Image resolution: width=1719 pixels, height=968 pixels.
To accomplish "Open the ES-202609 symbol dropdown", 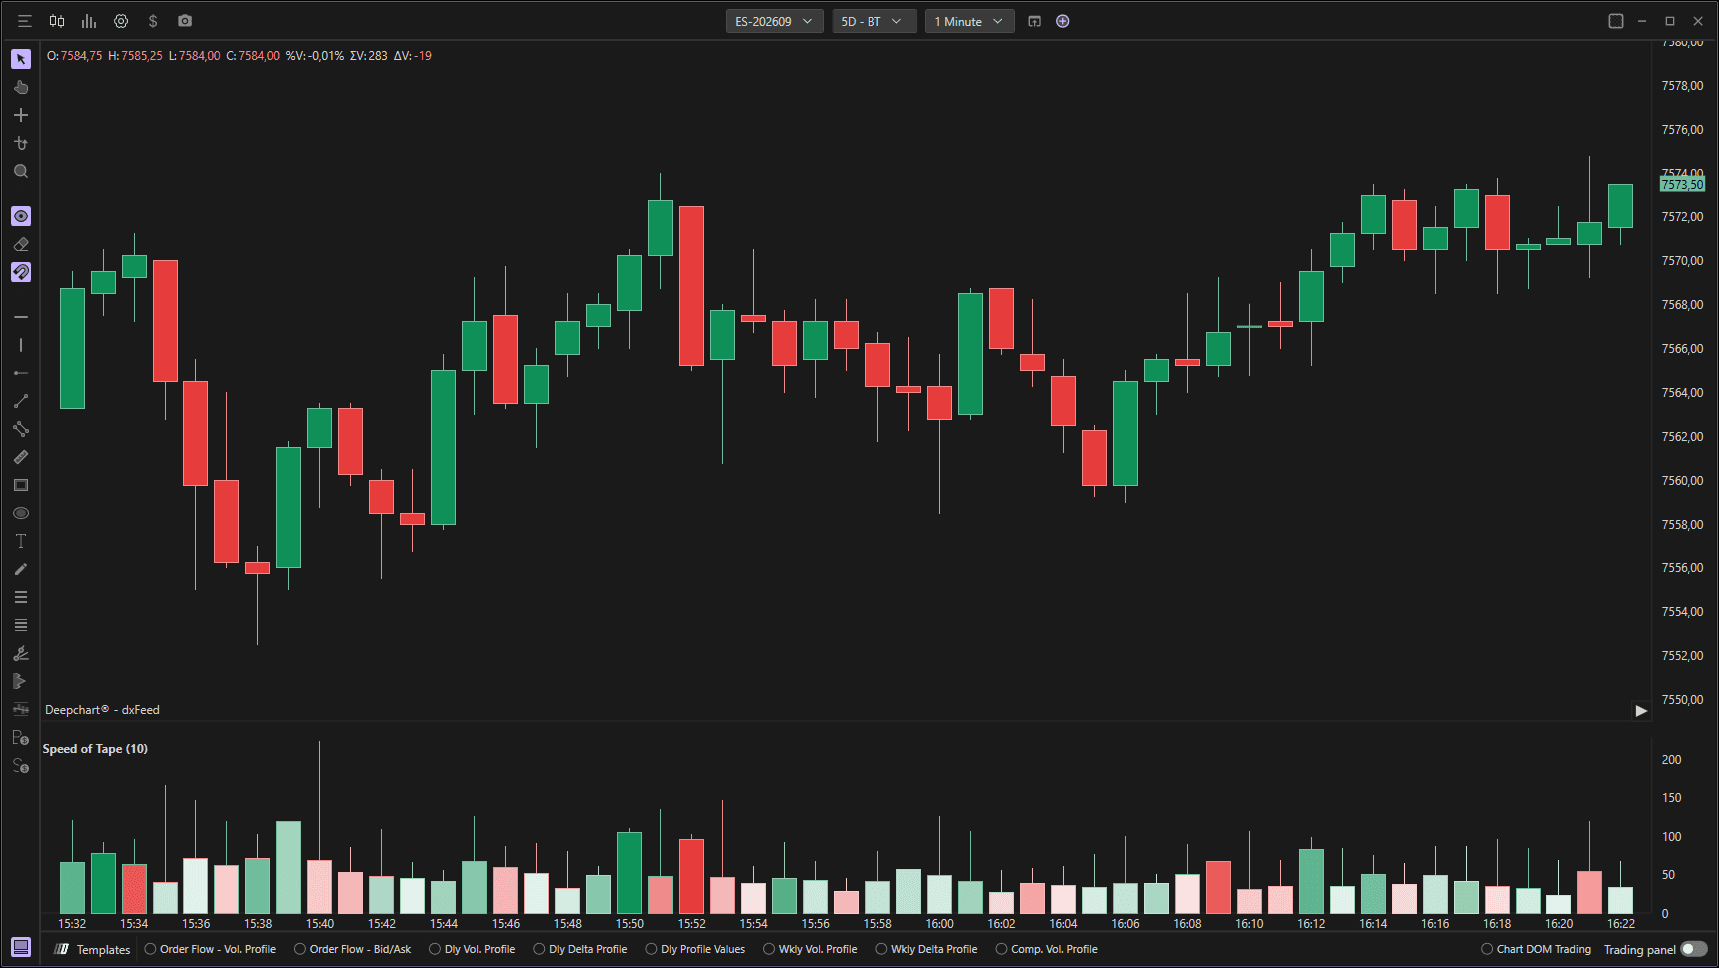I will [x=774, y=21].
